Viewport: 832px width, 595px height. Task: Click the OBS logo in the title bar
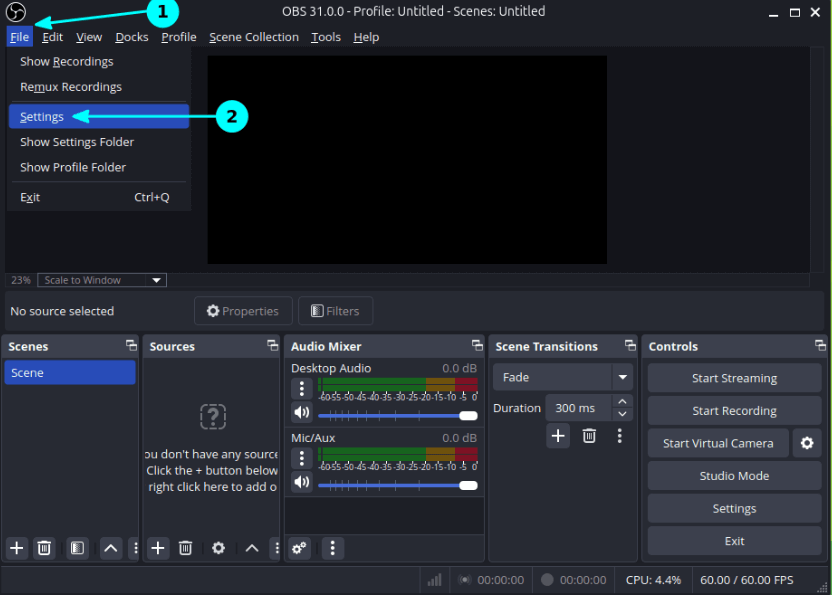point(16,12)
